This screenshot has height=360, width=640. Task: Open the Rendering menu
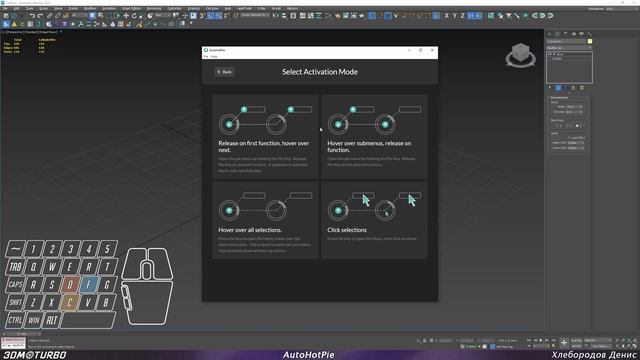[154, 8]
